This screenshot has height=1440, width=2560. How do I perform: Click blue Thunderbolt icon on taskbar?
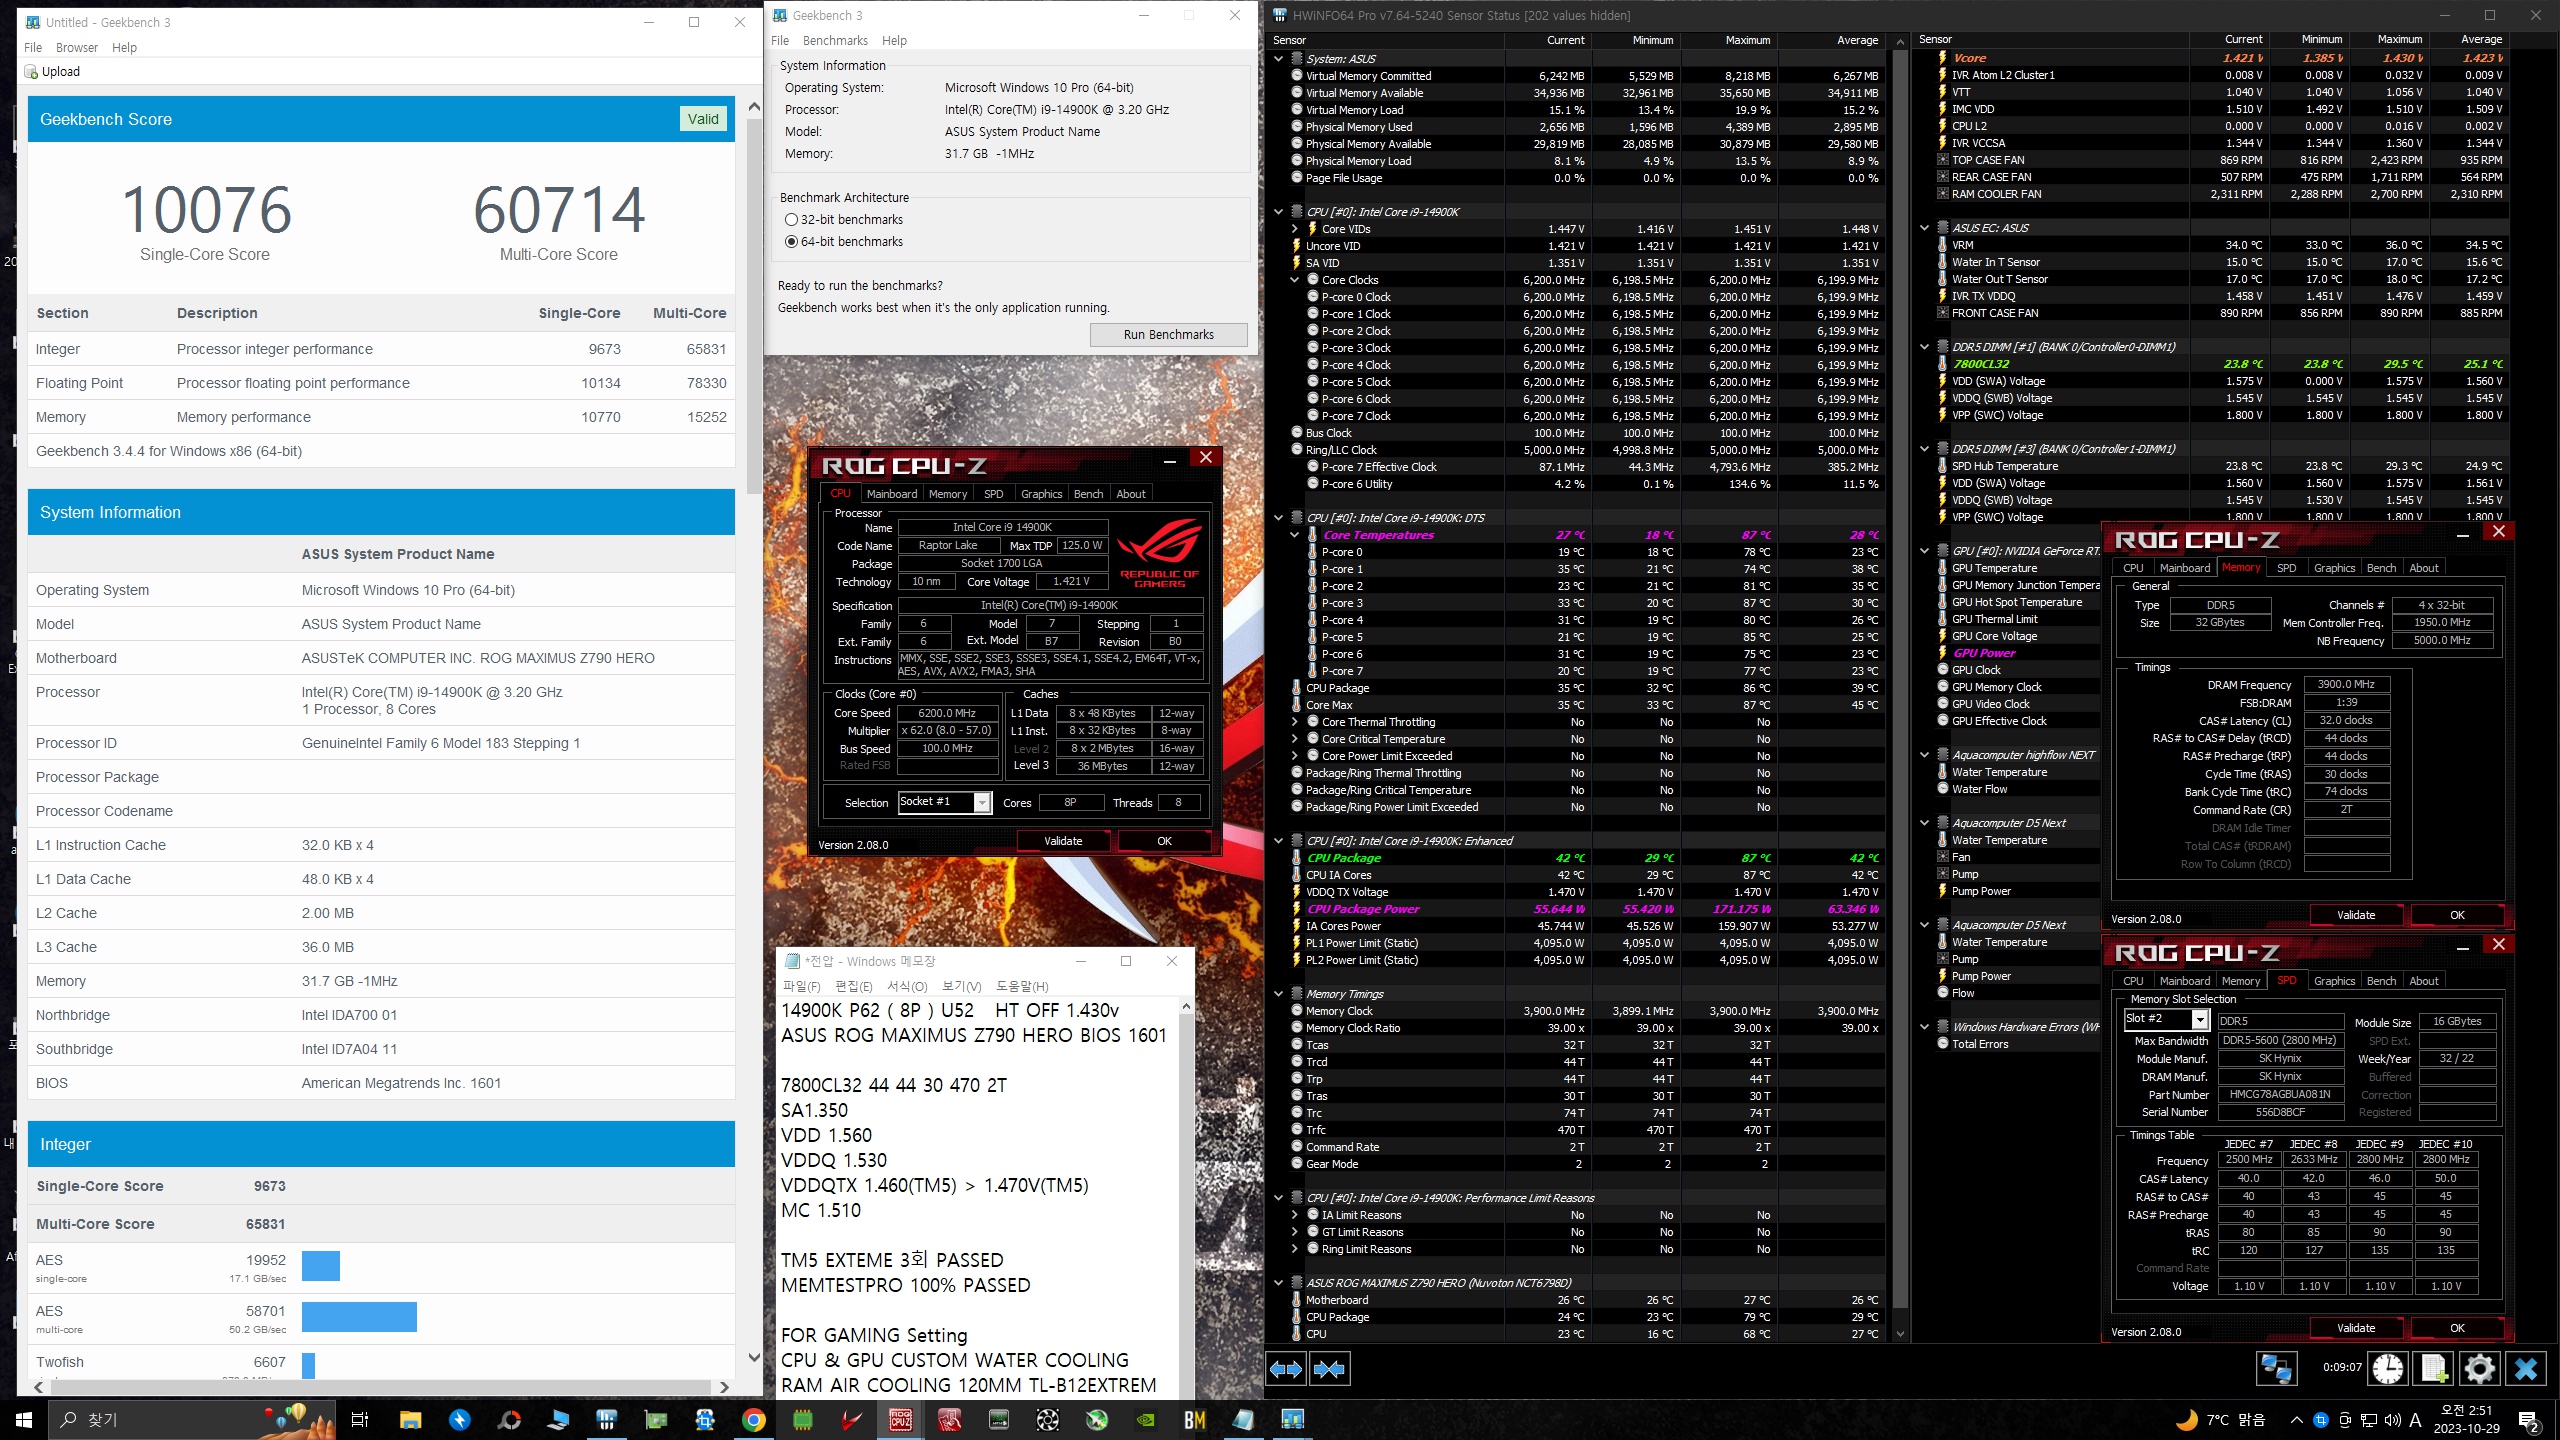[459, 1420]
